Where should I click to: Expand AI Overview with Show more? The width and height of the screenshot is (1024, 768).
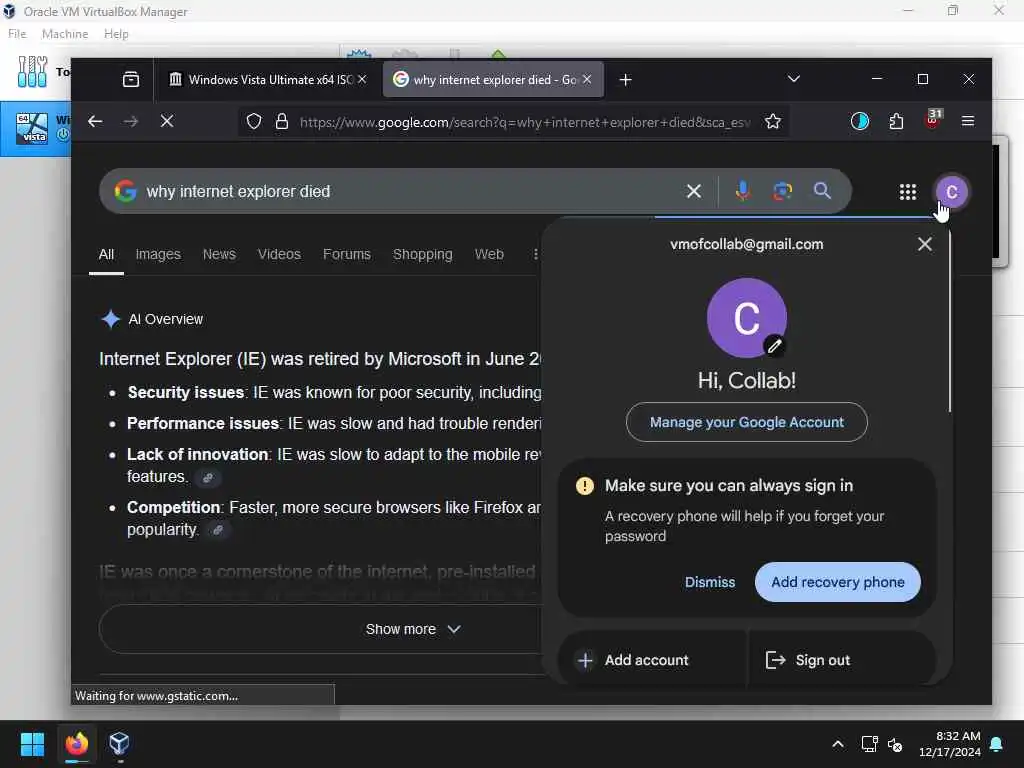(413, 629)
